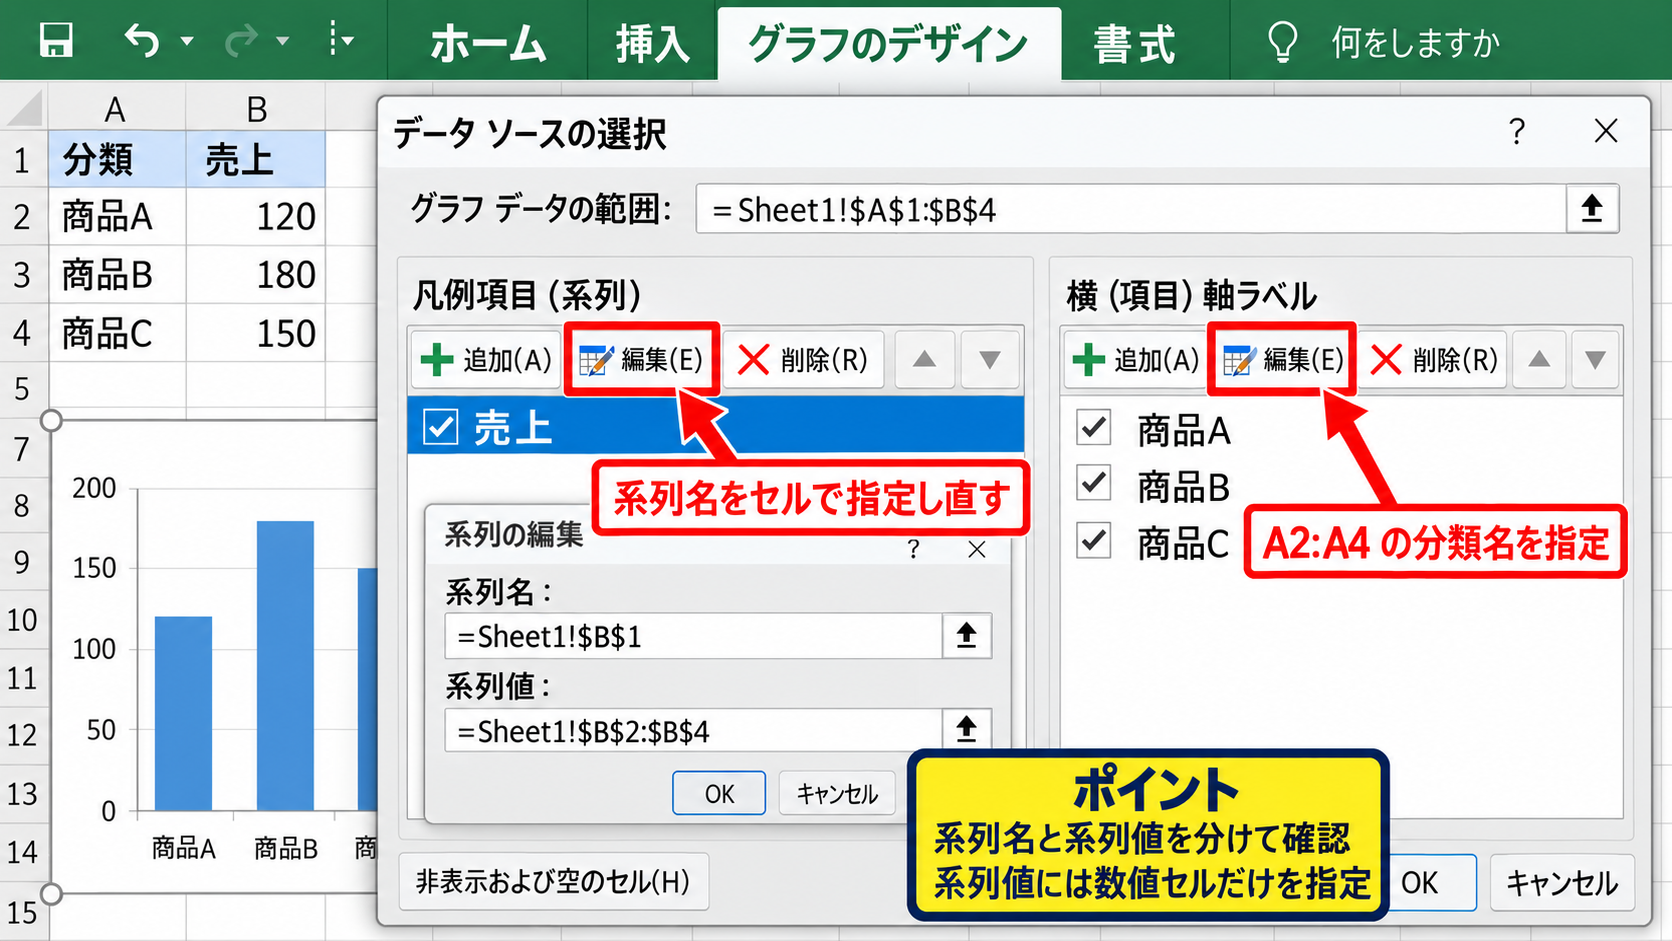
Task: Open Customize Quick Access Toolbar menu
Action: pos(341,41)
